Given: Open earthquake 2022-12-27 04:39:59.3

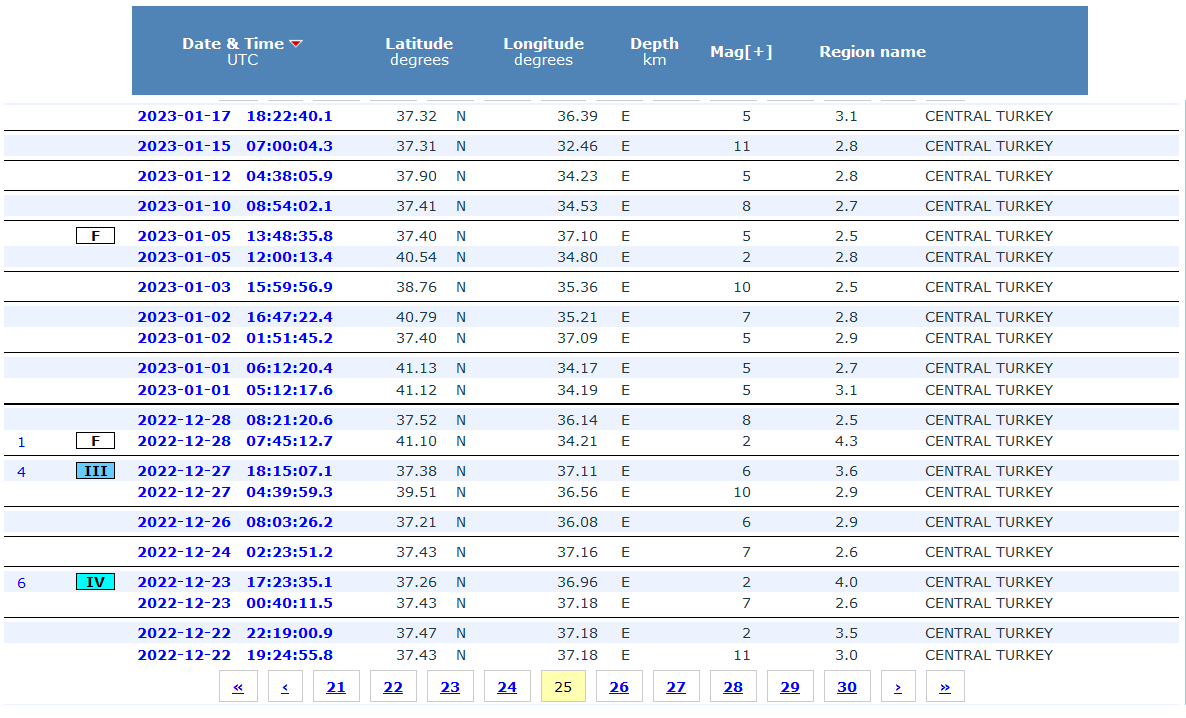Looking at the screenshot, I should point(234,493).
